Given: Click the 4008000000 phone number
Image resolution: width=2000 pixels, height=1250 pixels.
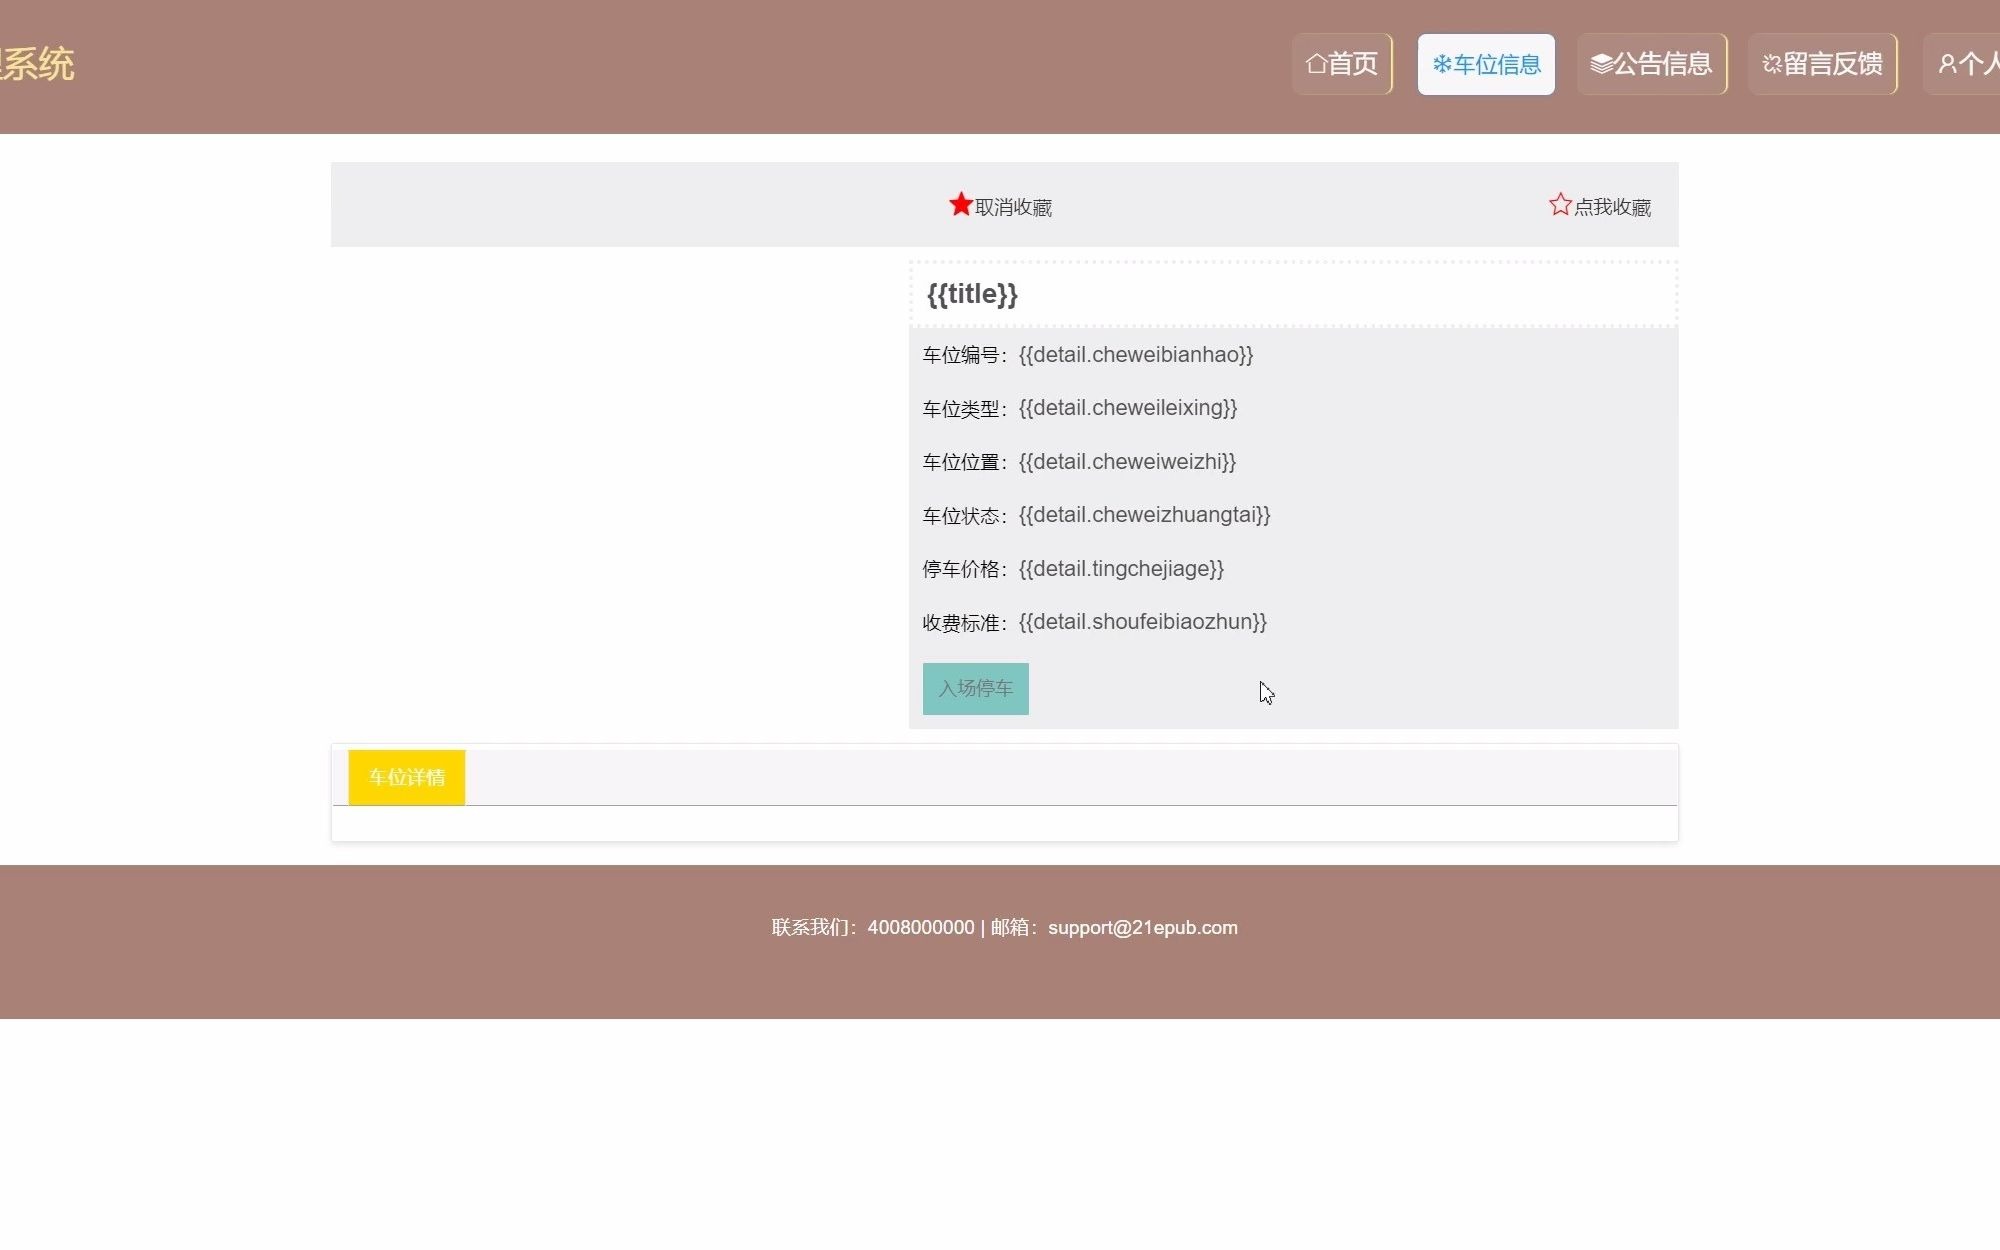Looking at the screenshot, I should click(921, 928).
